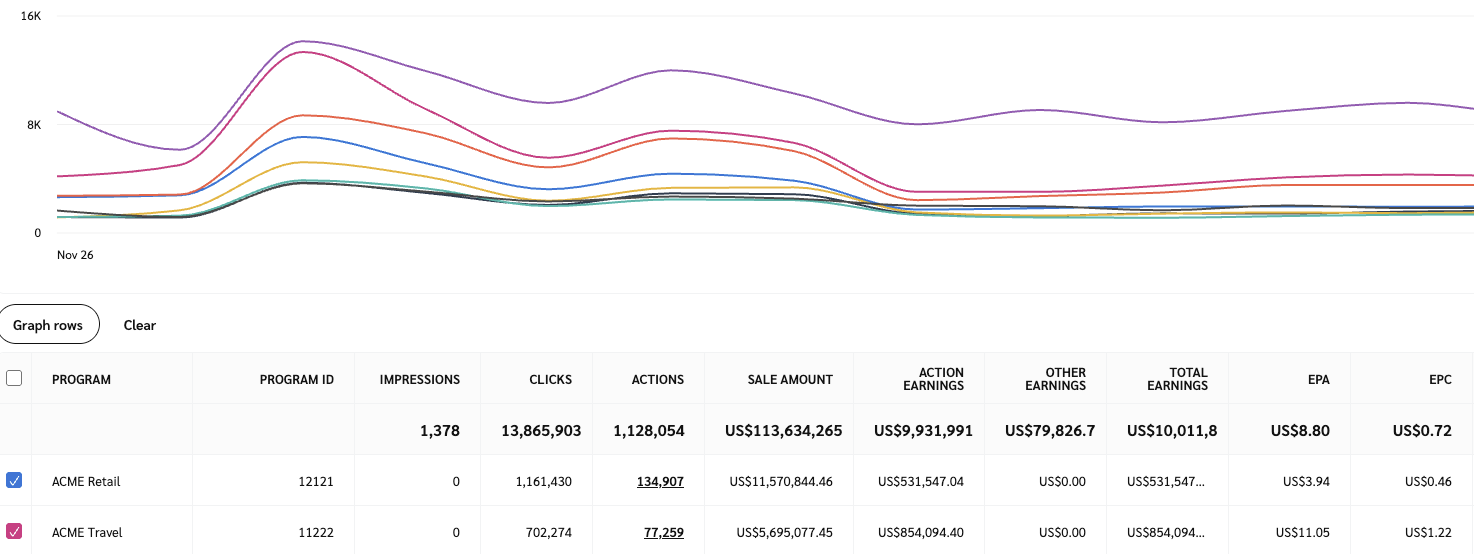Screen dimensions: 1474x554
Task: Sort by the EPC column header
Action: (x=1439, y=379)
